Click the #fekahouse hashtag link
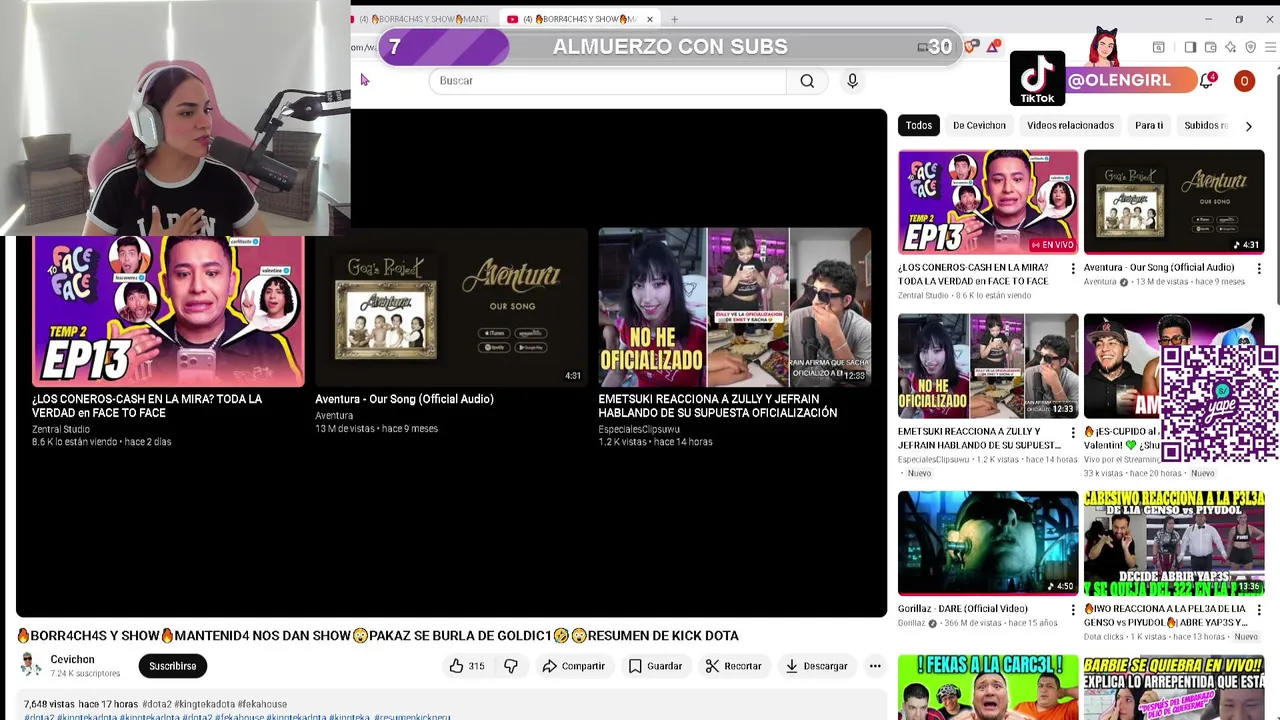 click(262, 704)
